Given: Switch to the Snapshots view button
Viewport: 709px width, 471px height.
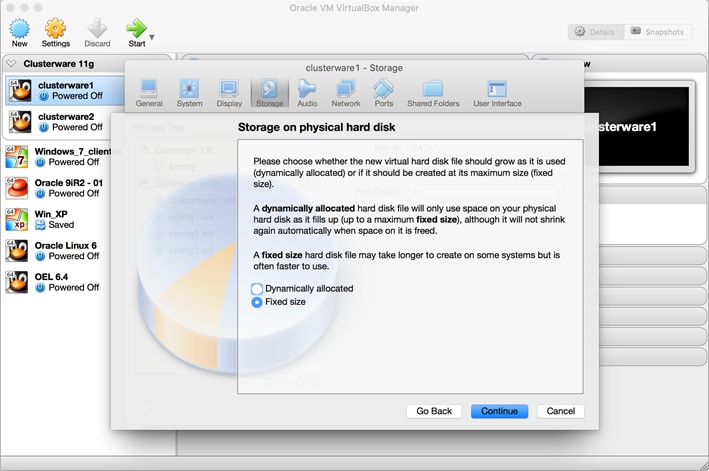Looking at the screenshot, I should pos(658,32).
